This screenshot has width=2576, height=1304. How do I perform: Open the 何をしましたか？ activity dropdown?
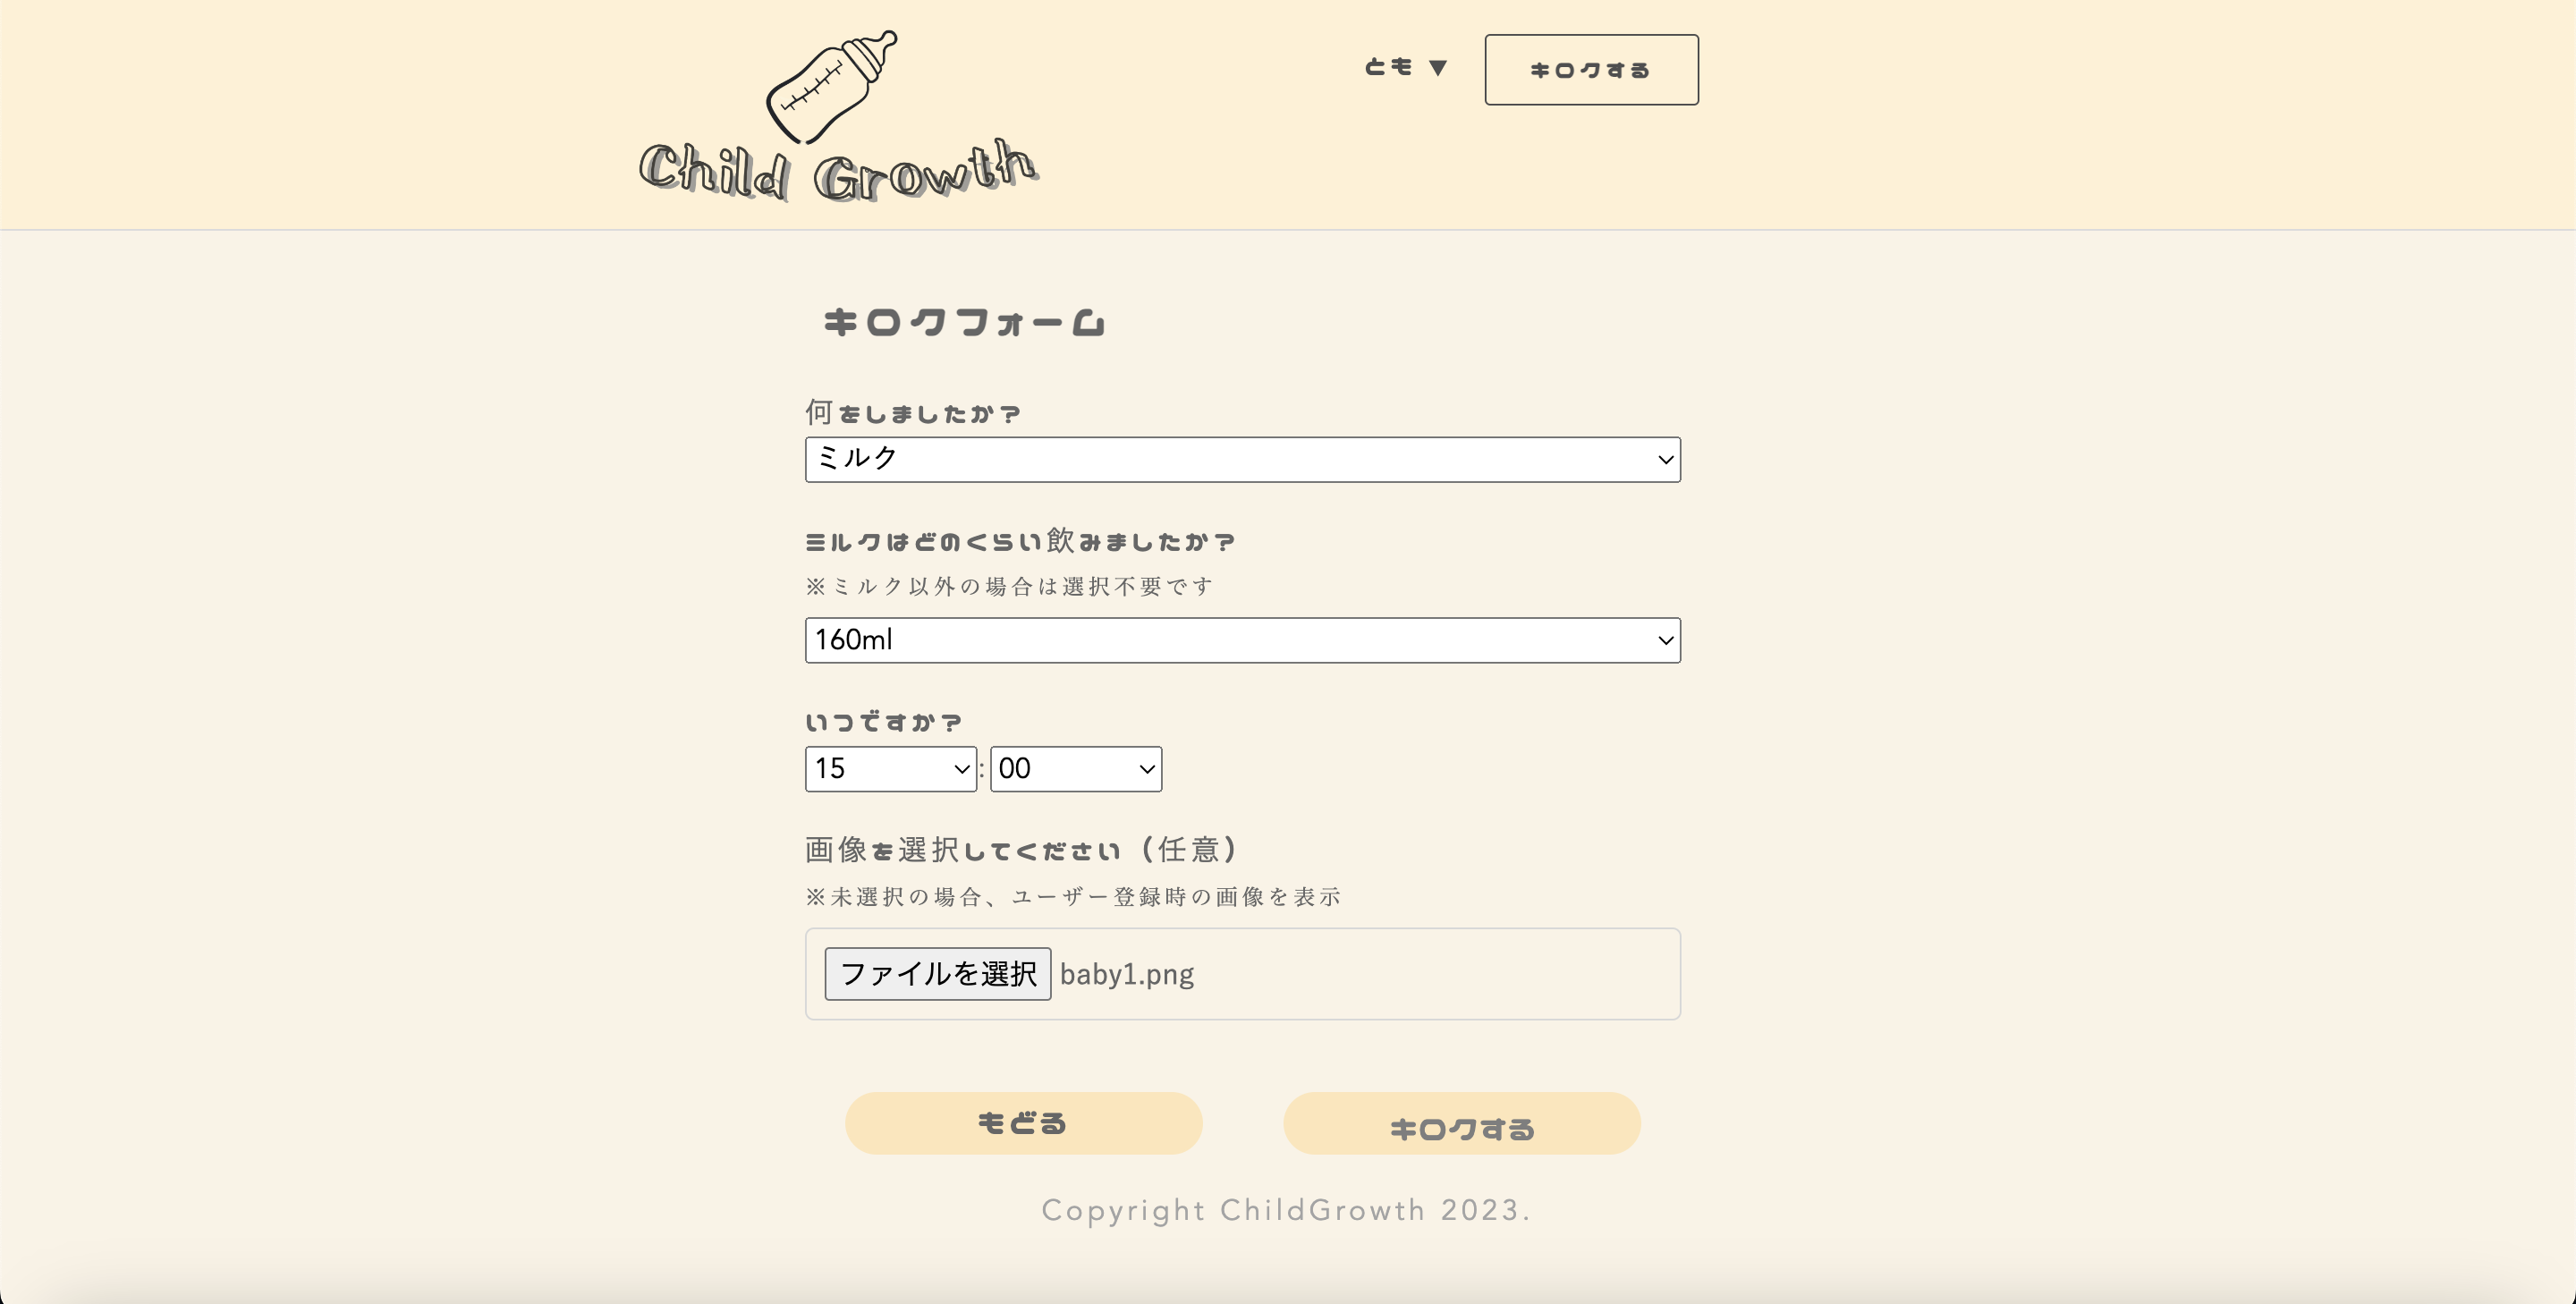click(1242, 460)
